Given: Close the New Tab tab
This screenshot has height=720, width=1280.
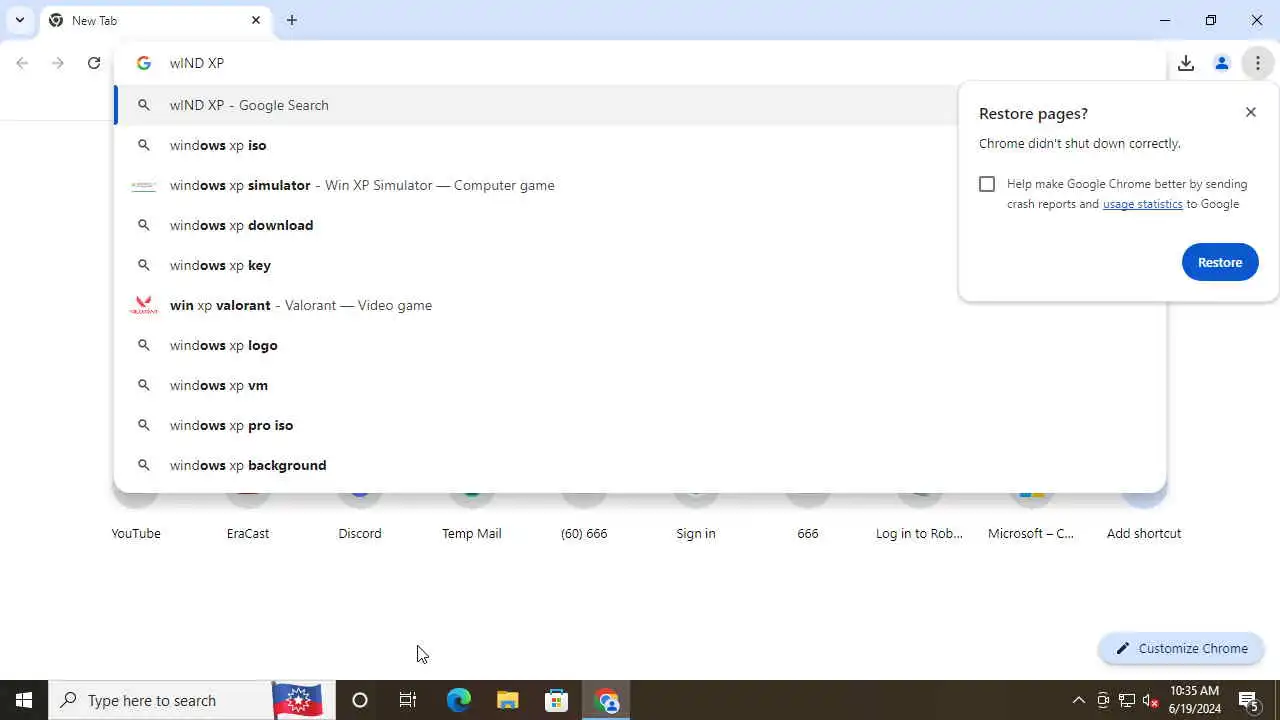Looking at the screenshot, I should 256,20.
